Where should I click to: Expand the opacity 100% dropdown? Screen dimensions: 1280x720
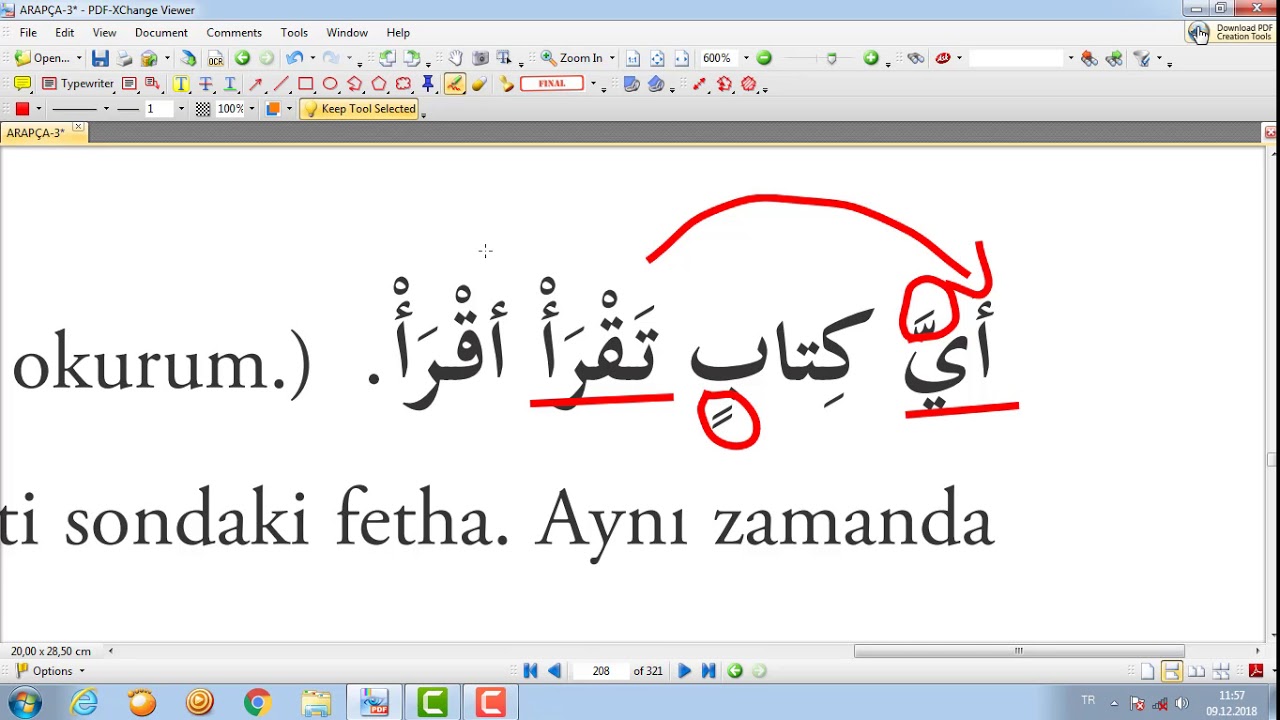pyautogui.click(x=251, y=109)
